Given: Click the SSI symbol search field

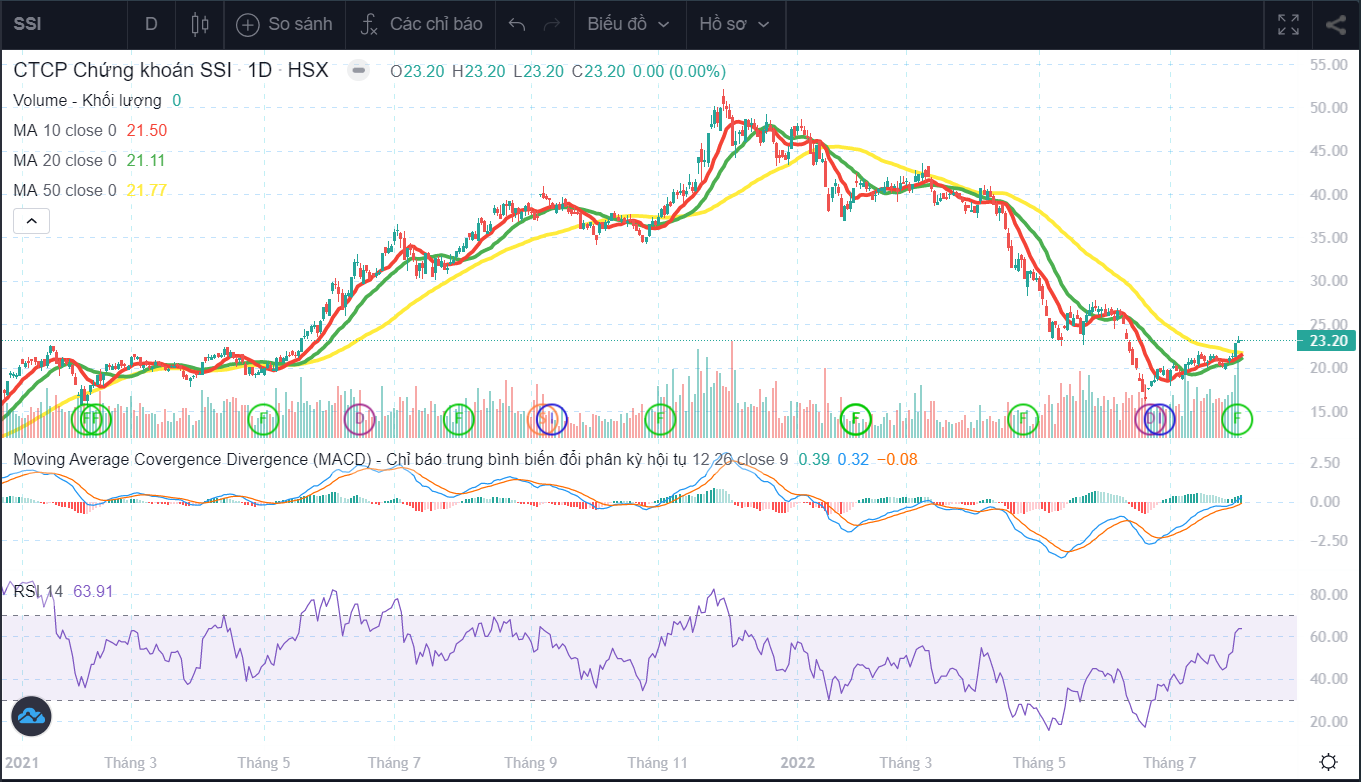Looking at the screenshot, I should coord(62,24).
